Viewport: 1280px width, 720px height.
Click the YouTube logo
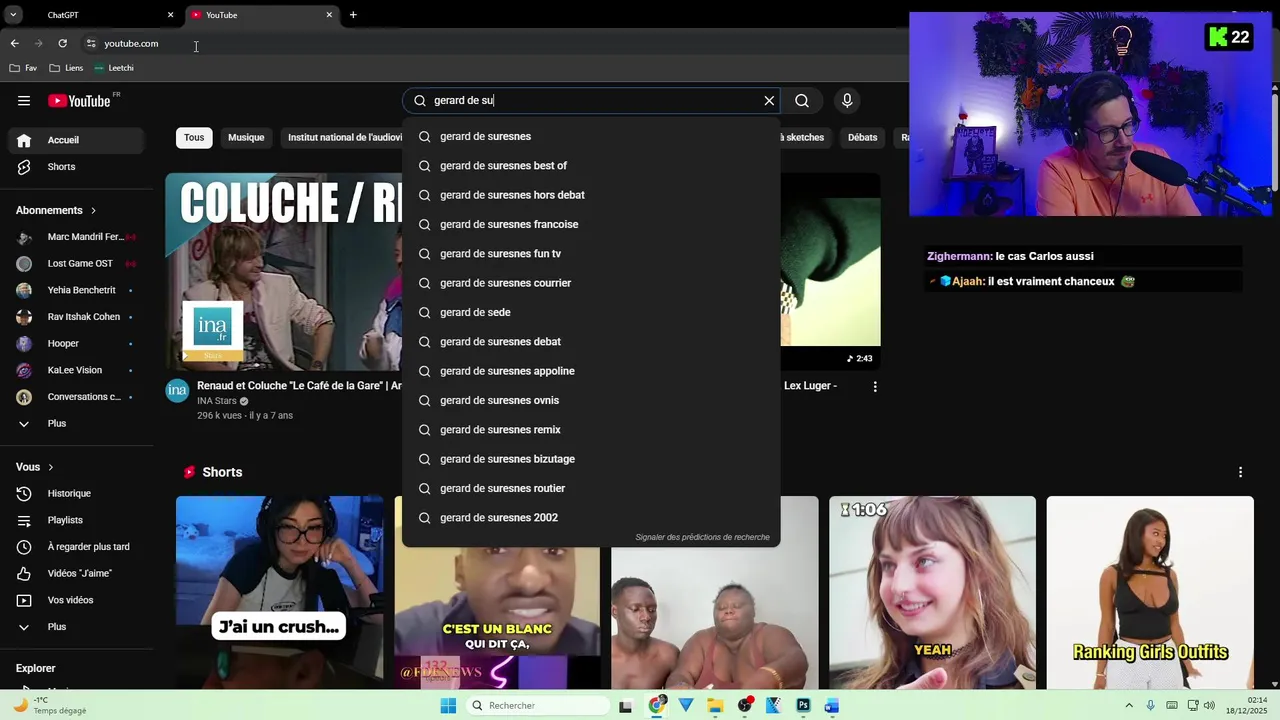pos(79,101)
